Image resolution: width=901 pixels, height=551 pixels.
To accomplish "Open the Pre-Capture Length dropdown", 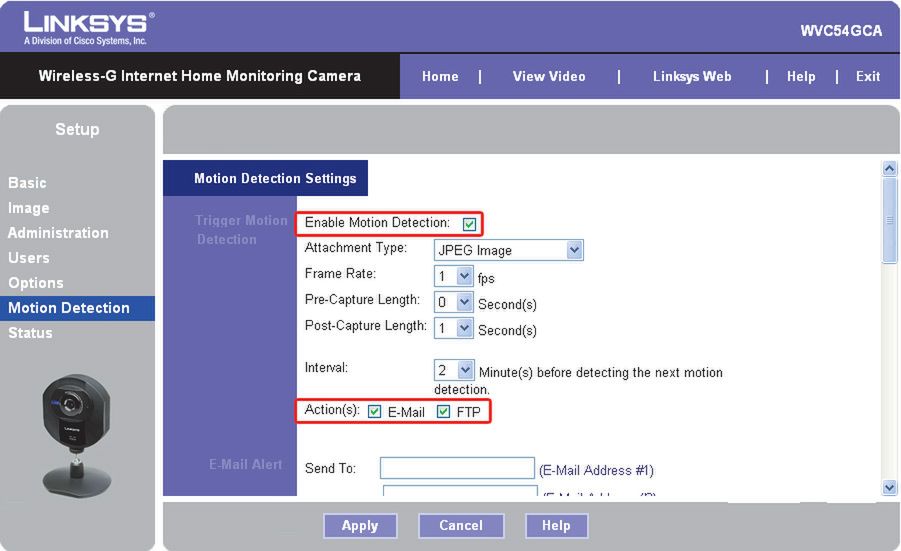I will (x=454, y=302).
